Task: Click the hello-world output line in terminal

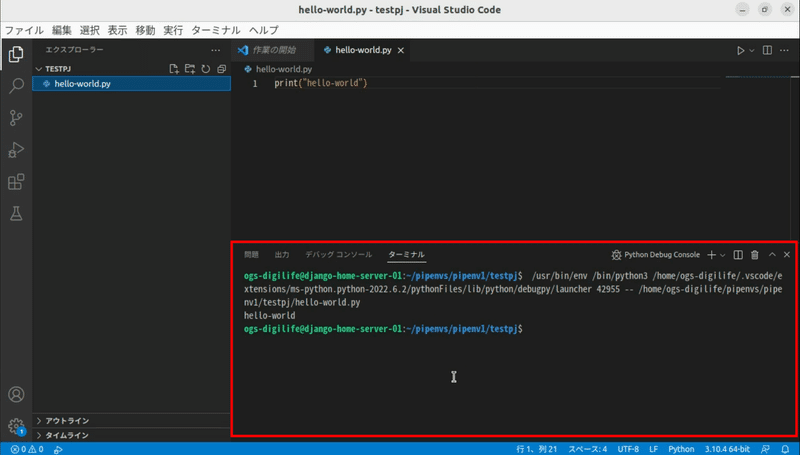Action: click(x=269, y=316)
